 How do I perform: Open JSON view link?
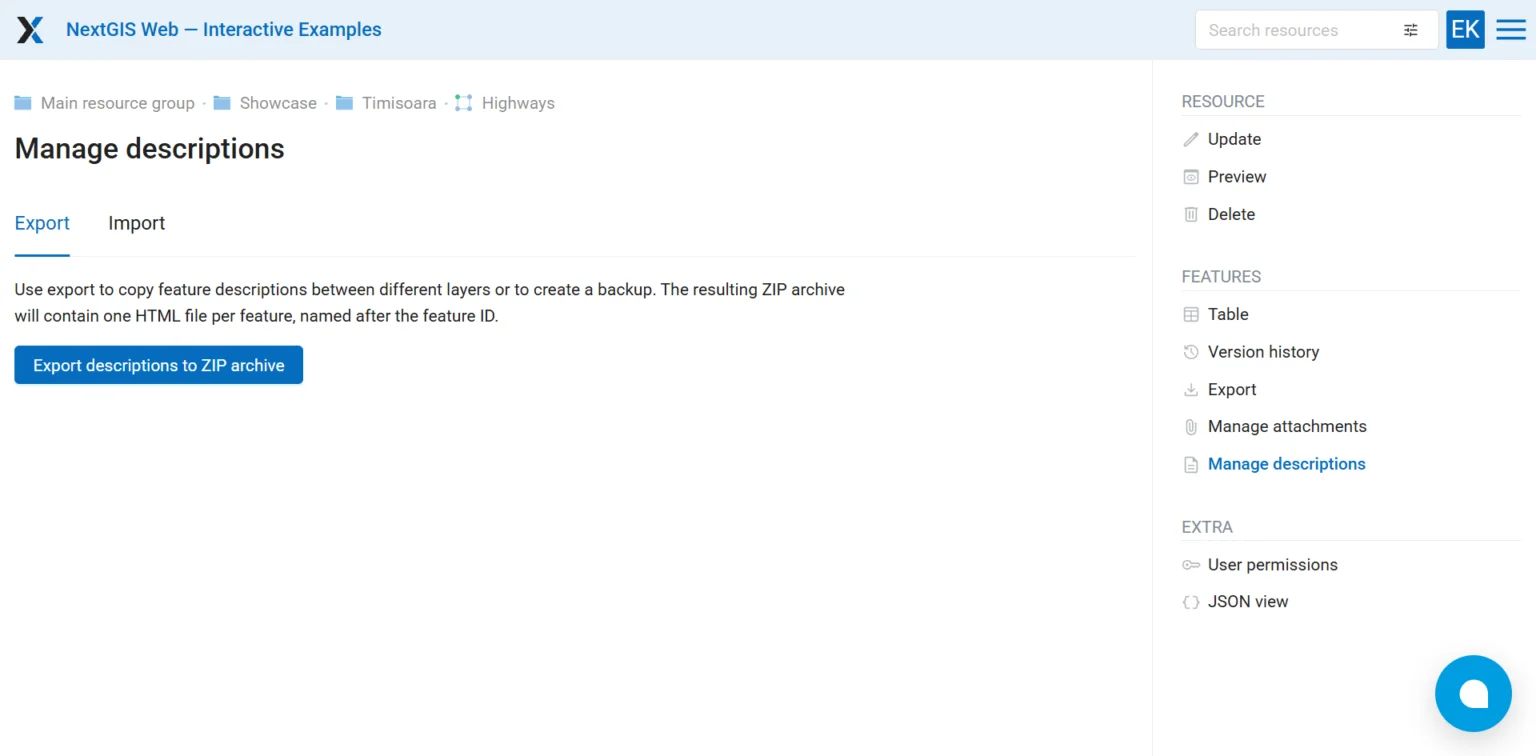[1248, 601]
